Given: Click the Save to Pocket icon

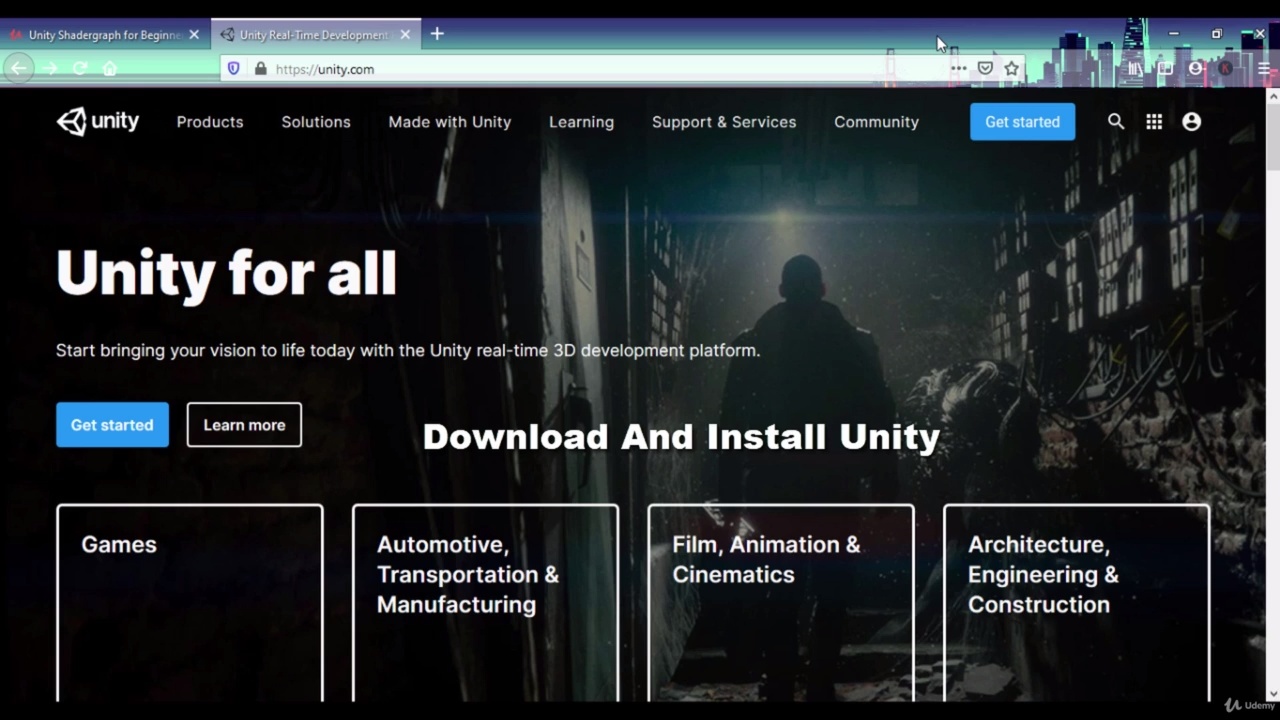Looking at the screenshot, I should coord(985,69).
